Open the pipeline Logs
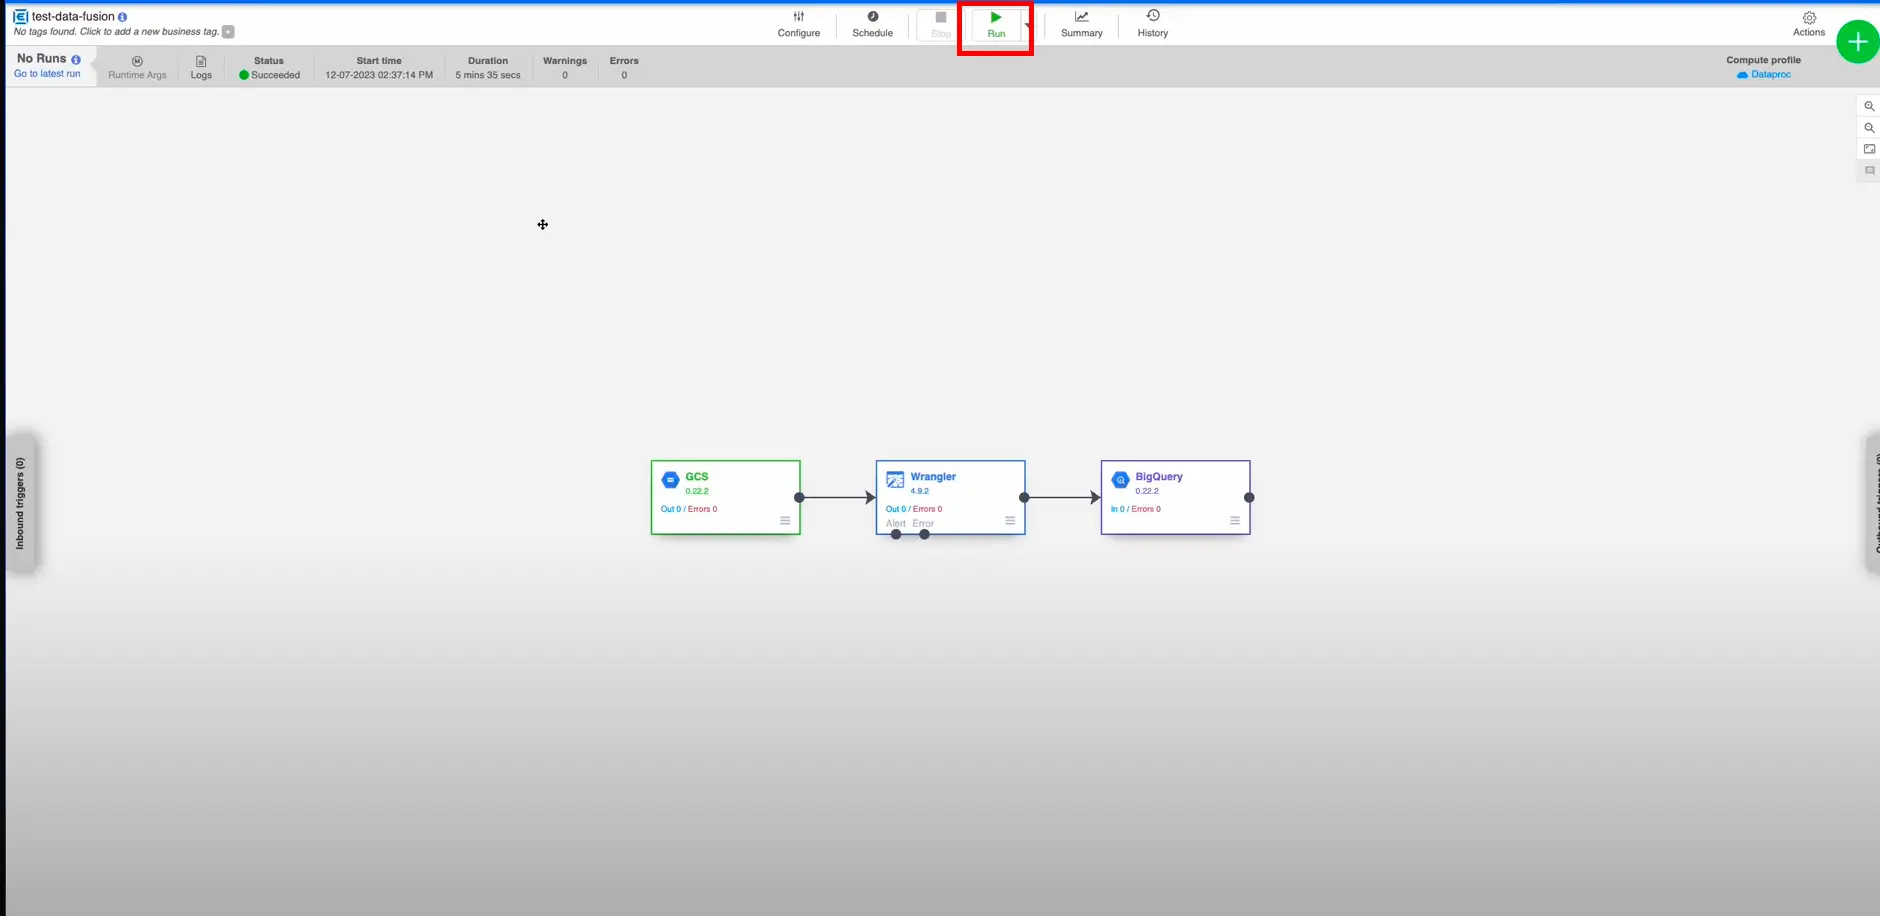Viewport: 1880px width, 916px height. point(201,68)
